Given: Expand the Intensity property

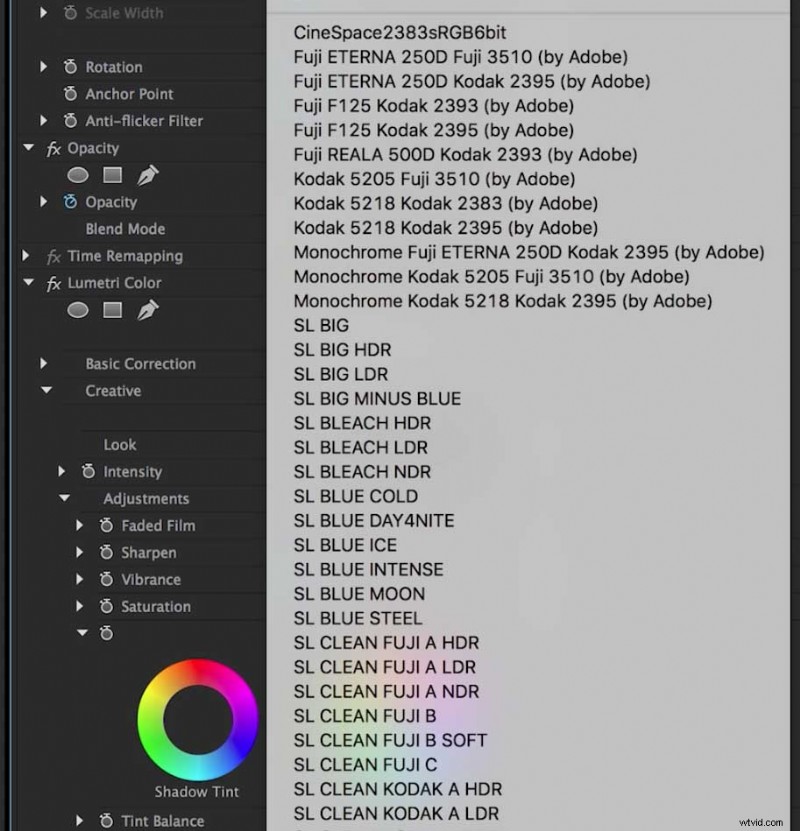Looking at the screenshot, I should 62,471.
